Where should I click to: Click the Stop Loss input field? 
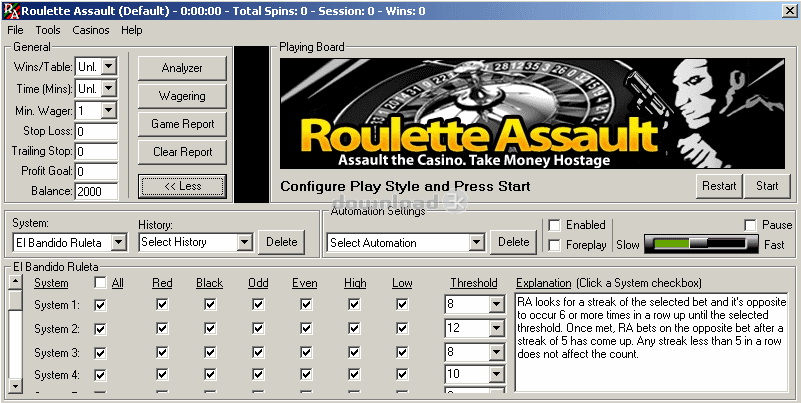click(97, 131)
